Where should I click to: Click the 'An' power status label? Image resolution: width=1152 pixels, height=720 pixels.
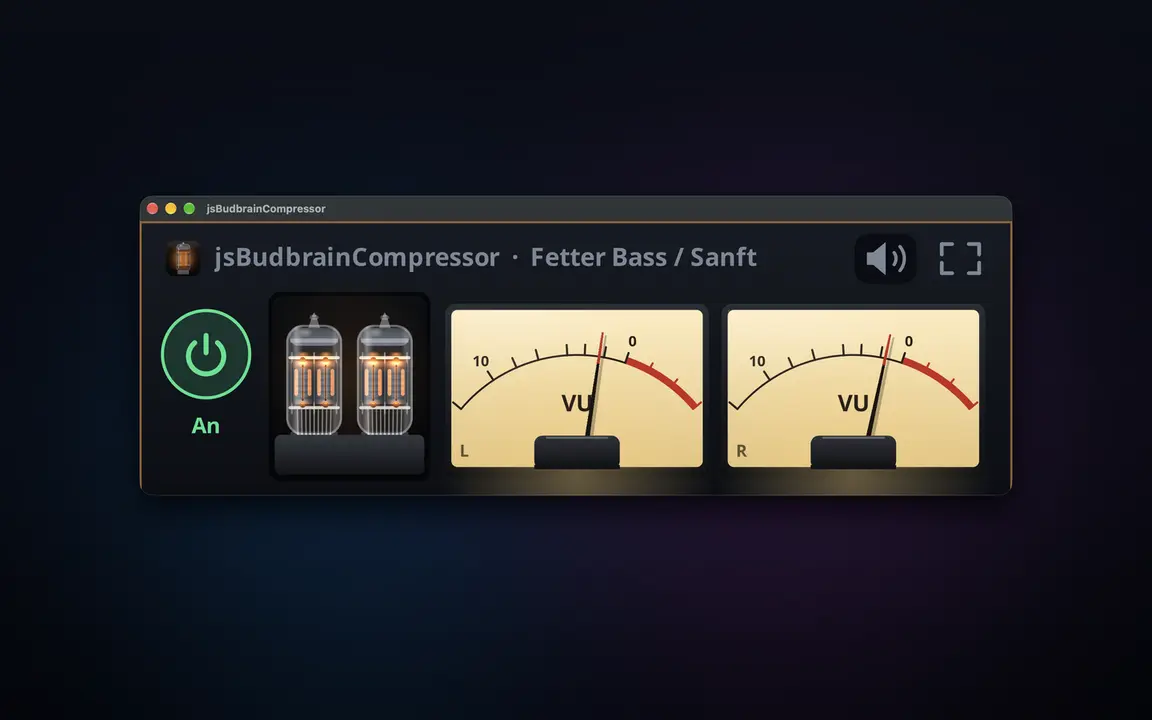(x=206, y=426)
